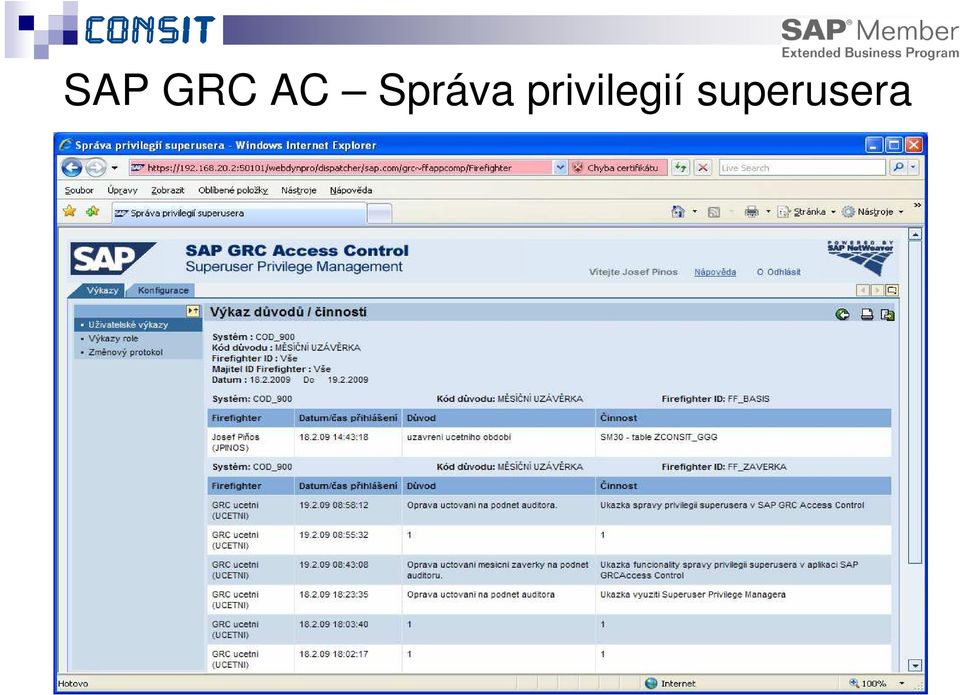The image size is (960, 695).
Task: Click the green Back arrow report icon
Action: (842, 315)
